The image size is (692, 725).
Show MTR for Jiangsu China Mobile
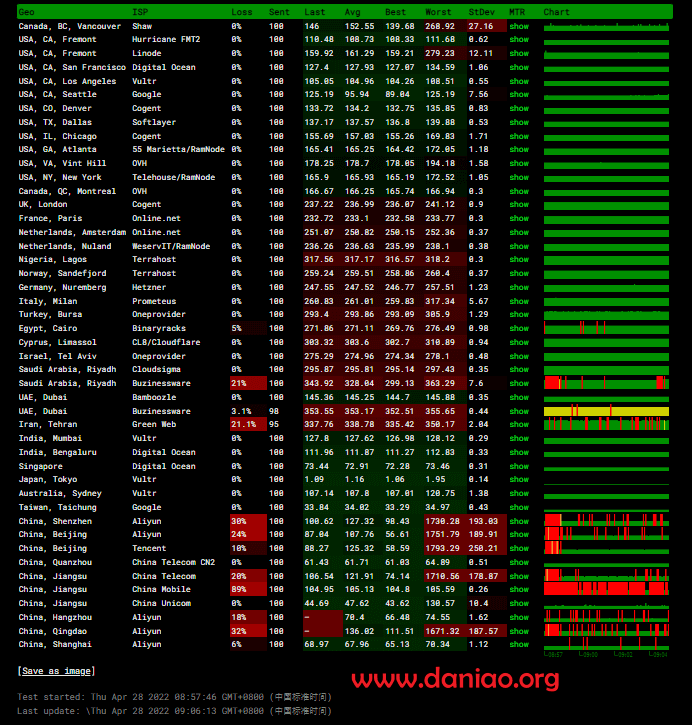coord(519,589)
